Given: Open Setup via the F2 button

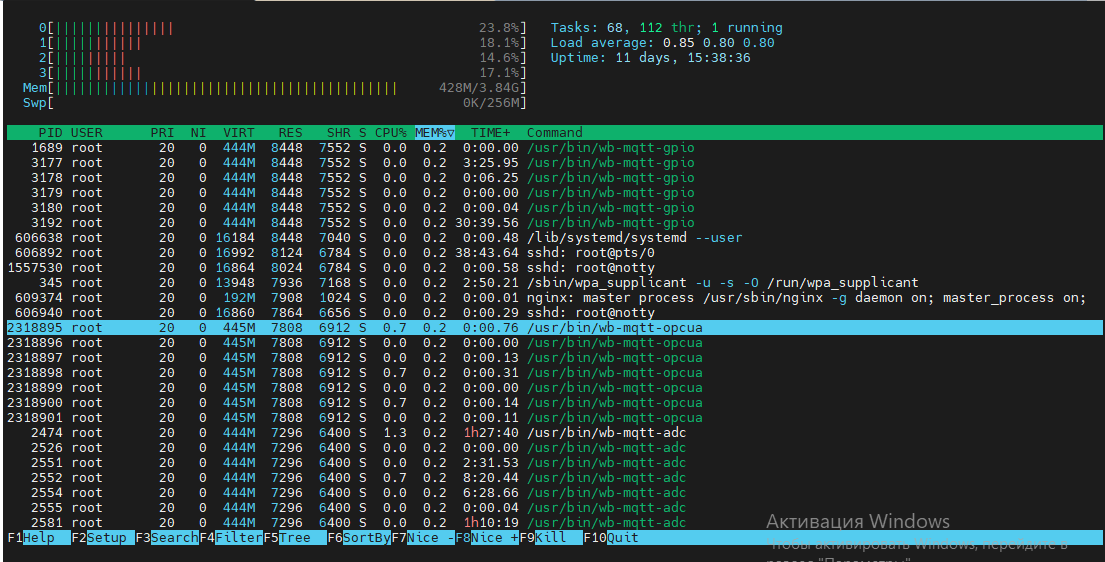Looking at the screenshot, I should point(103,537).
